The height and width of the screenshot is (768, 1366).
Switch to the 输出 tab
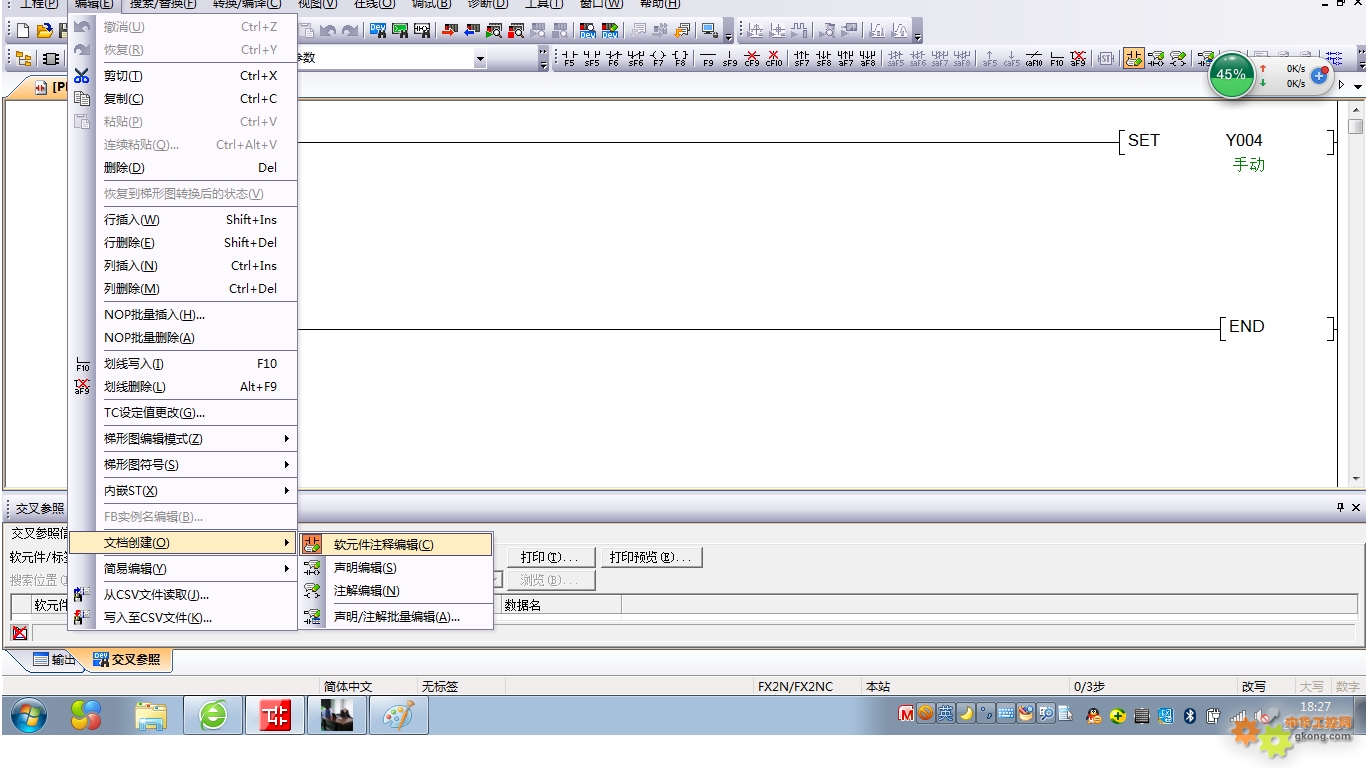pyautogui.click(x=55, y=660)
